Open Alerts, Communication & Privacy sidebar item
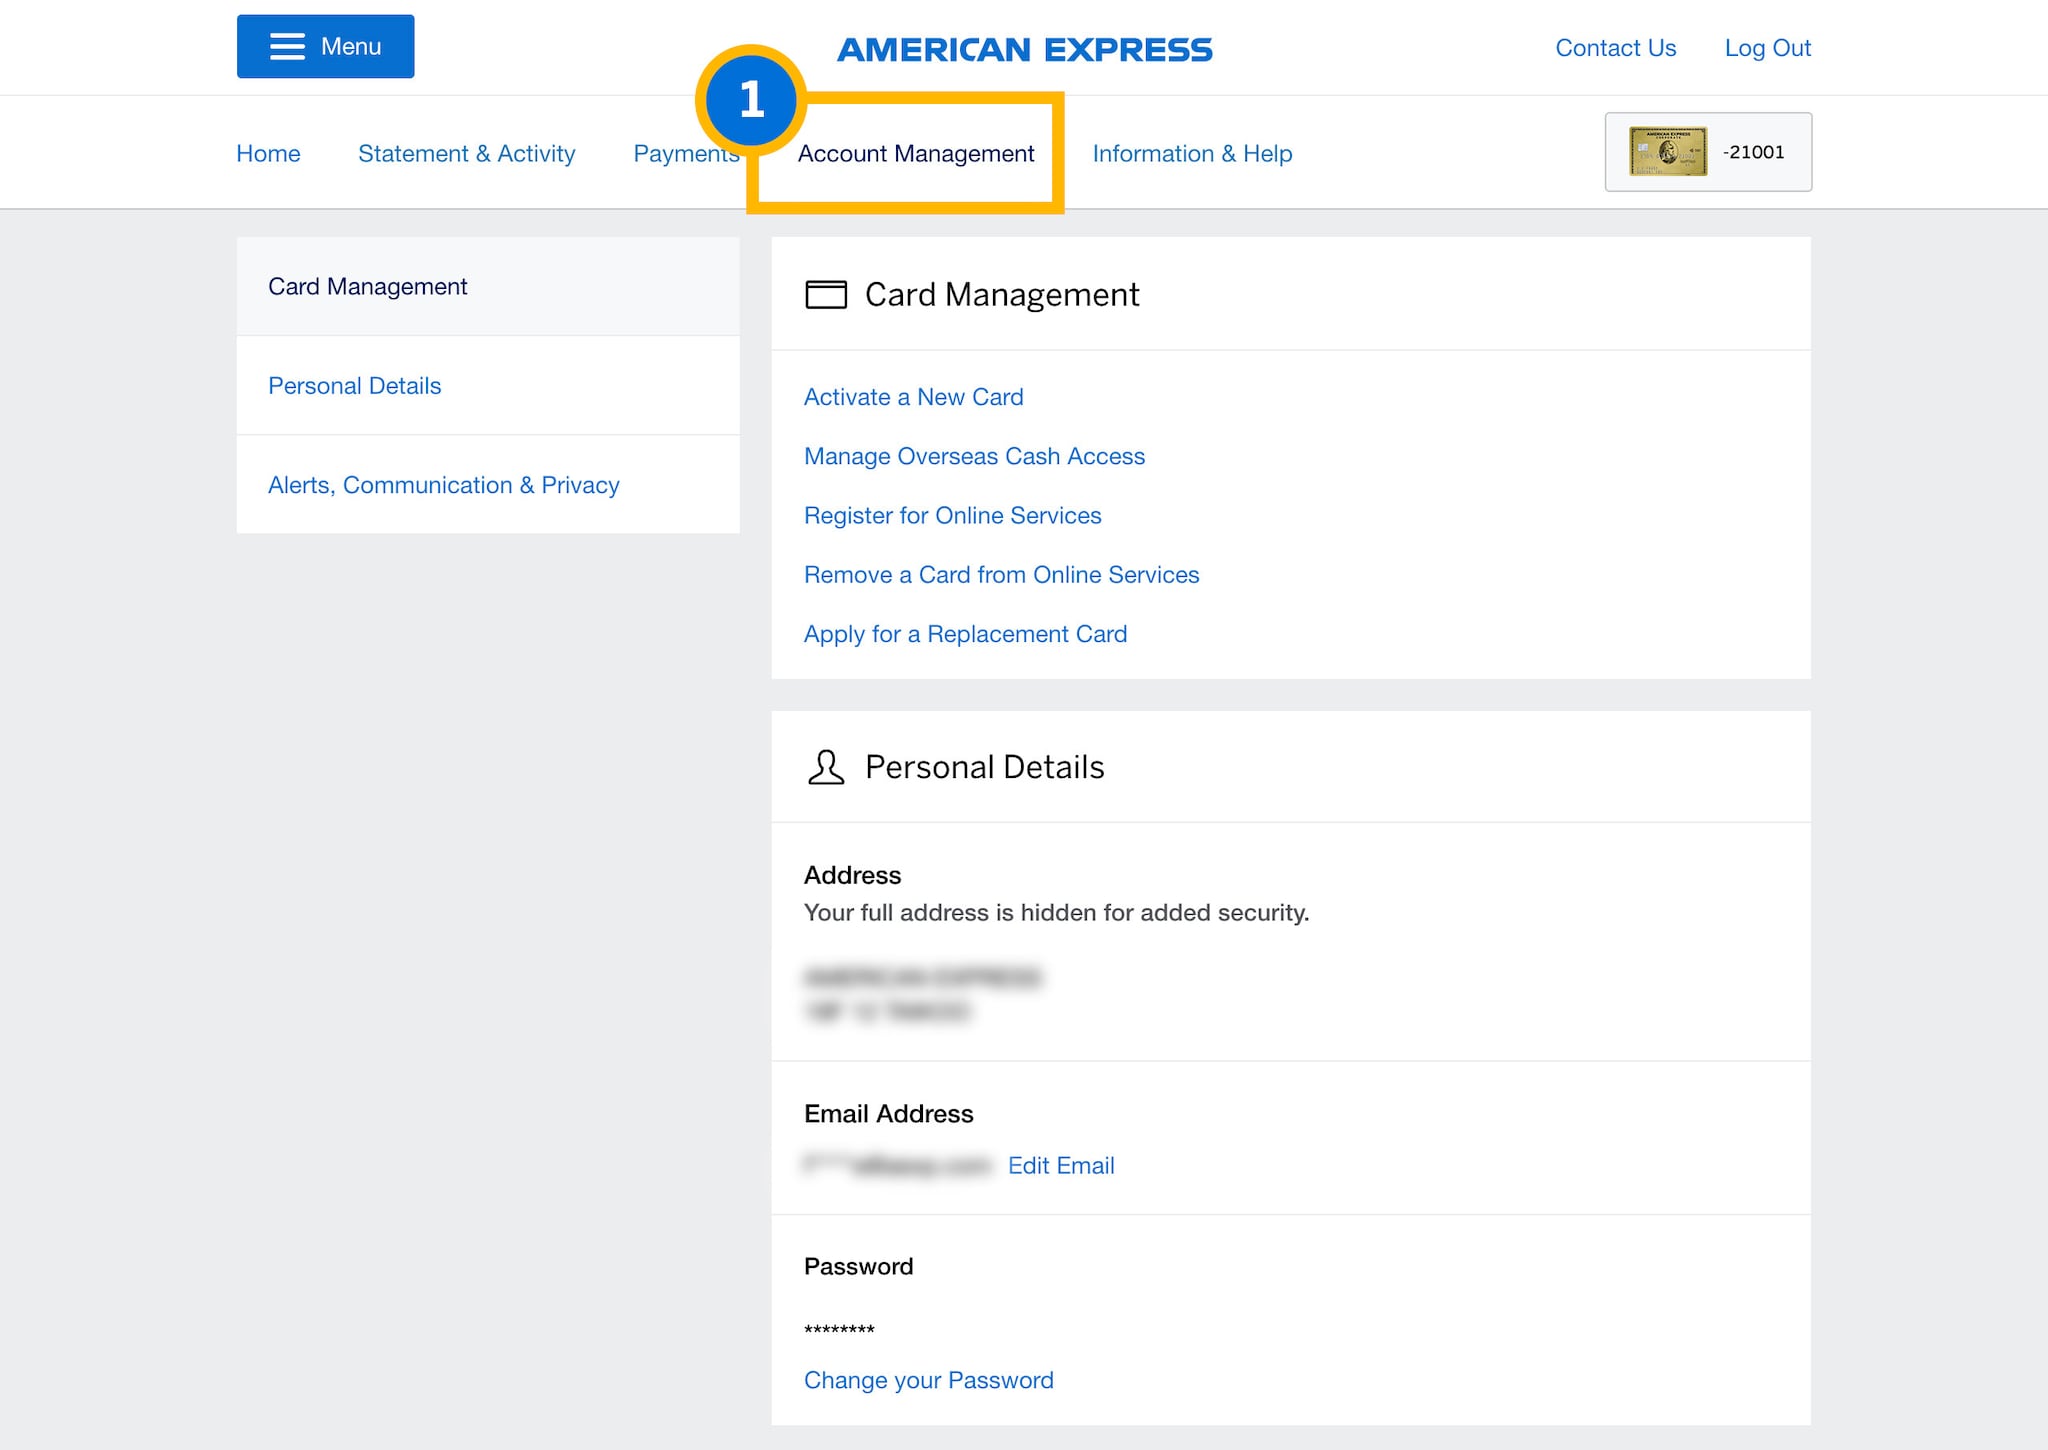Image resolution: width=2048 pixels, height=1450 pixels. (443, 485)
